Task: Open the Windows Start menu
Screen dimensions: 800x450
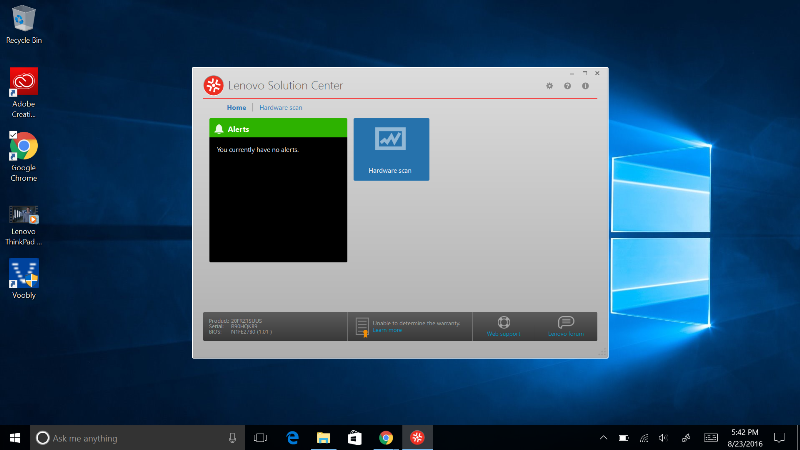Action: (x=15, y=438)
